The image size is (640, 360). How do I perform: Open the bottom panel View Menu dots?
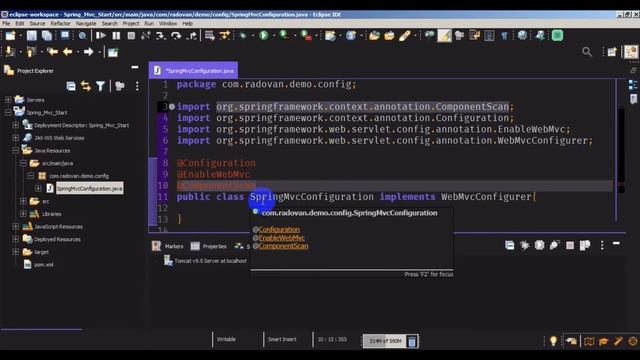pos(602,245)
